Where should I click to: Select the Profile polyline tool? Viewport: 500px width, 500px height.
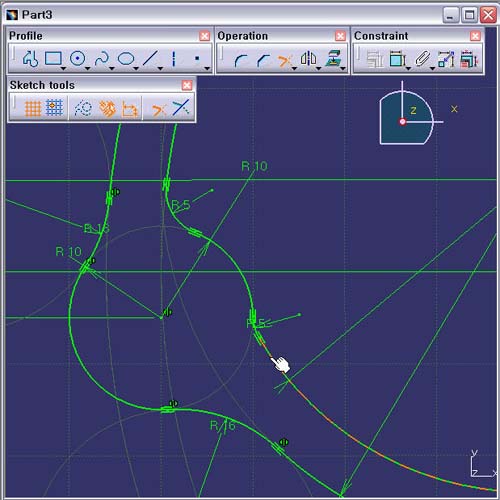pyautogui.click(x=30, y=59)
